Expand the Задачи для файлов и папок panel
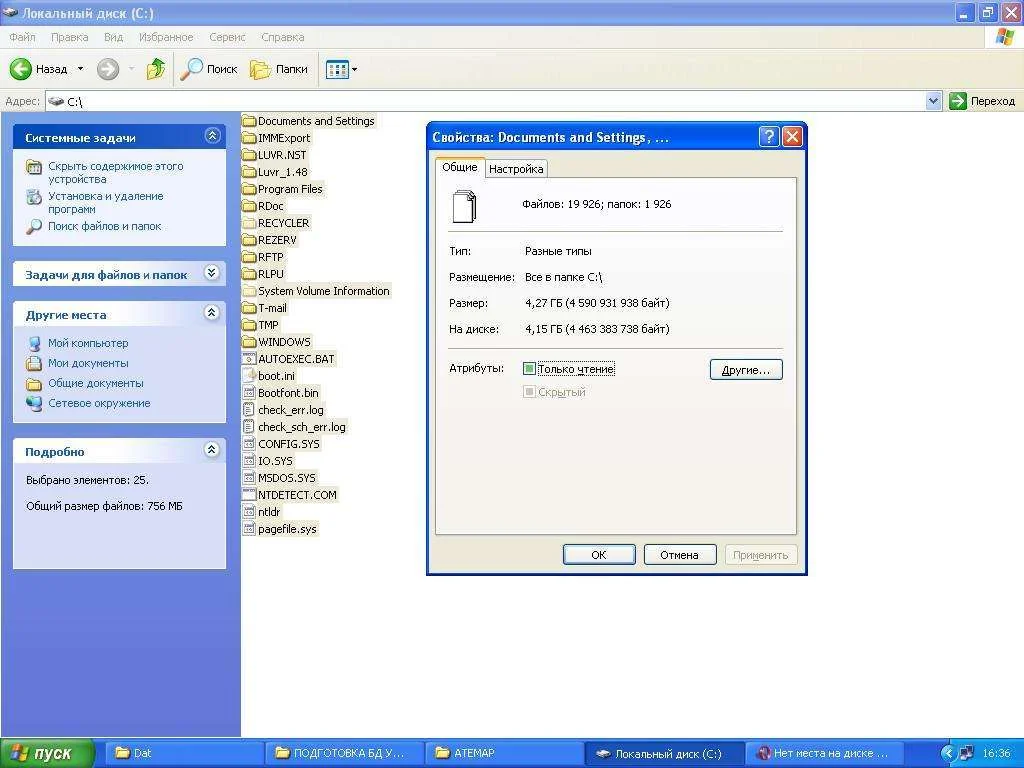Viewport: 1024px width, 768px height. pos(212,273)
